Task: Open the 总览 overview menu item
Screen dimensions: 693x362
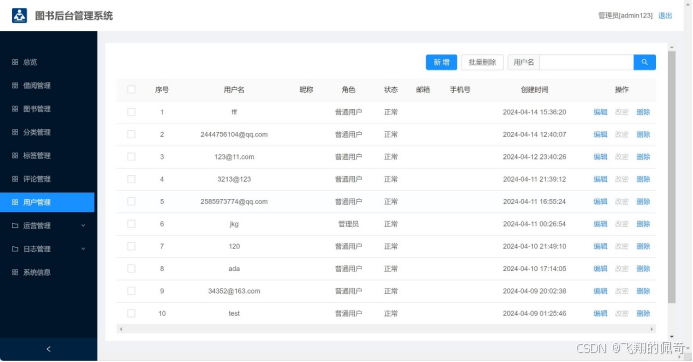Action: [x=47, y=62]
